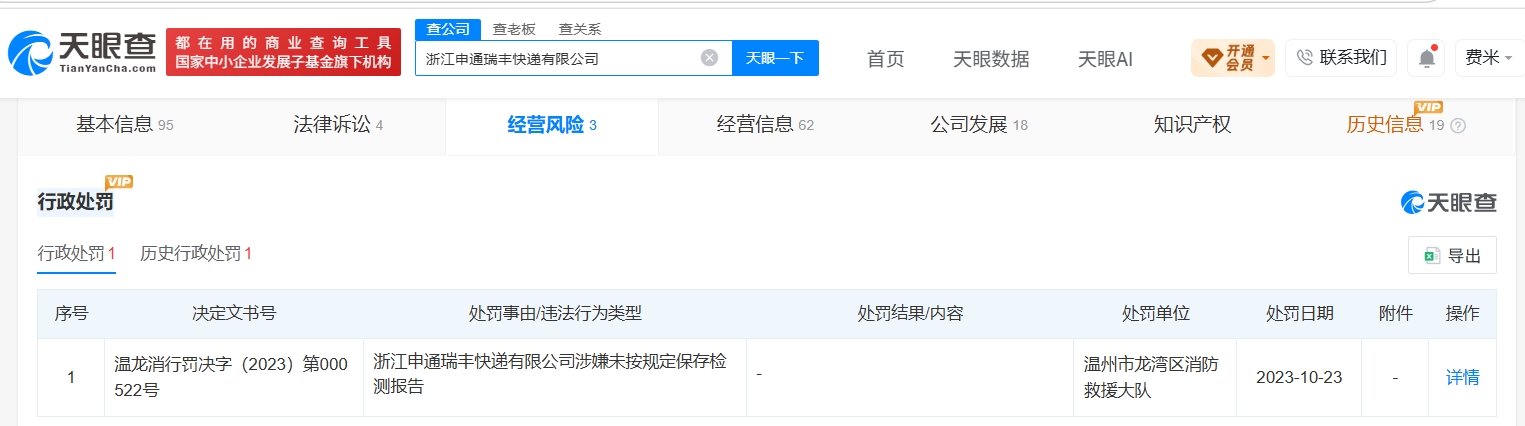
Task: Select the 行政处罚 sub-tab
Action: pyautogui.click(x=77, y=254)
